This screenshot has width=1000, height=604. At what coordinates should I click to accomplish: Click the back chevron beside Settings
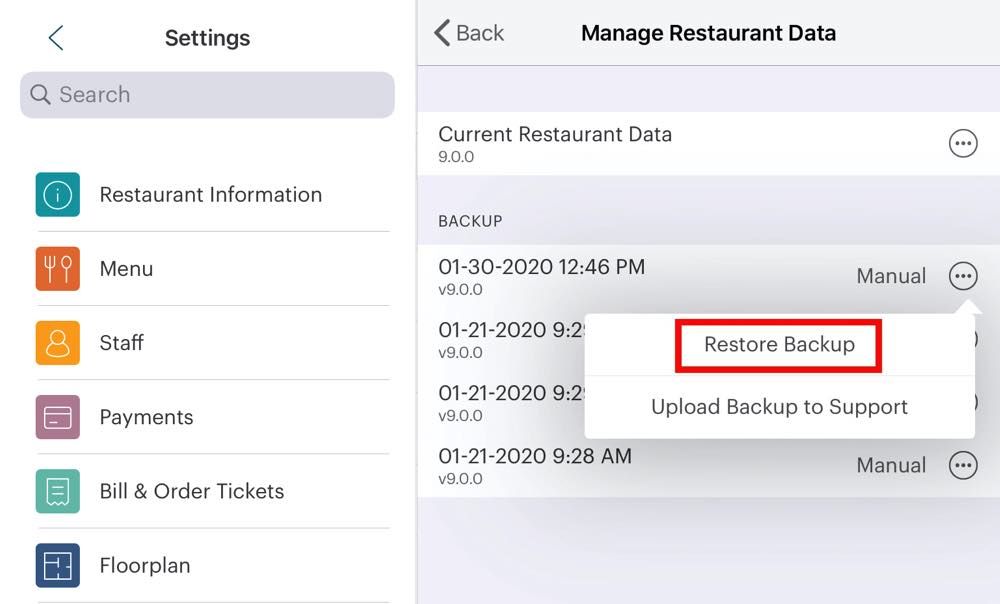54,37
